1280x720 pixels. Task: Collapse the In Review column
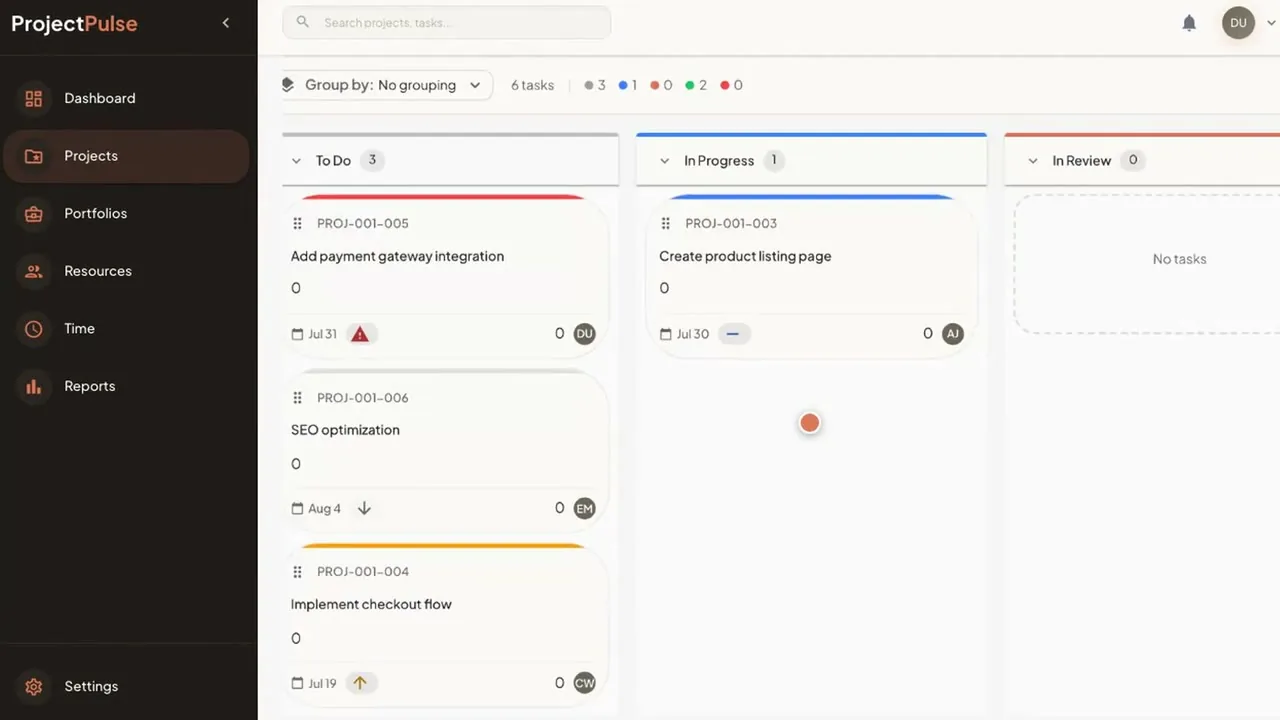(x=1033, y=161)
